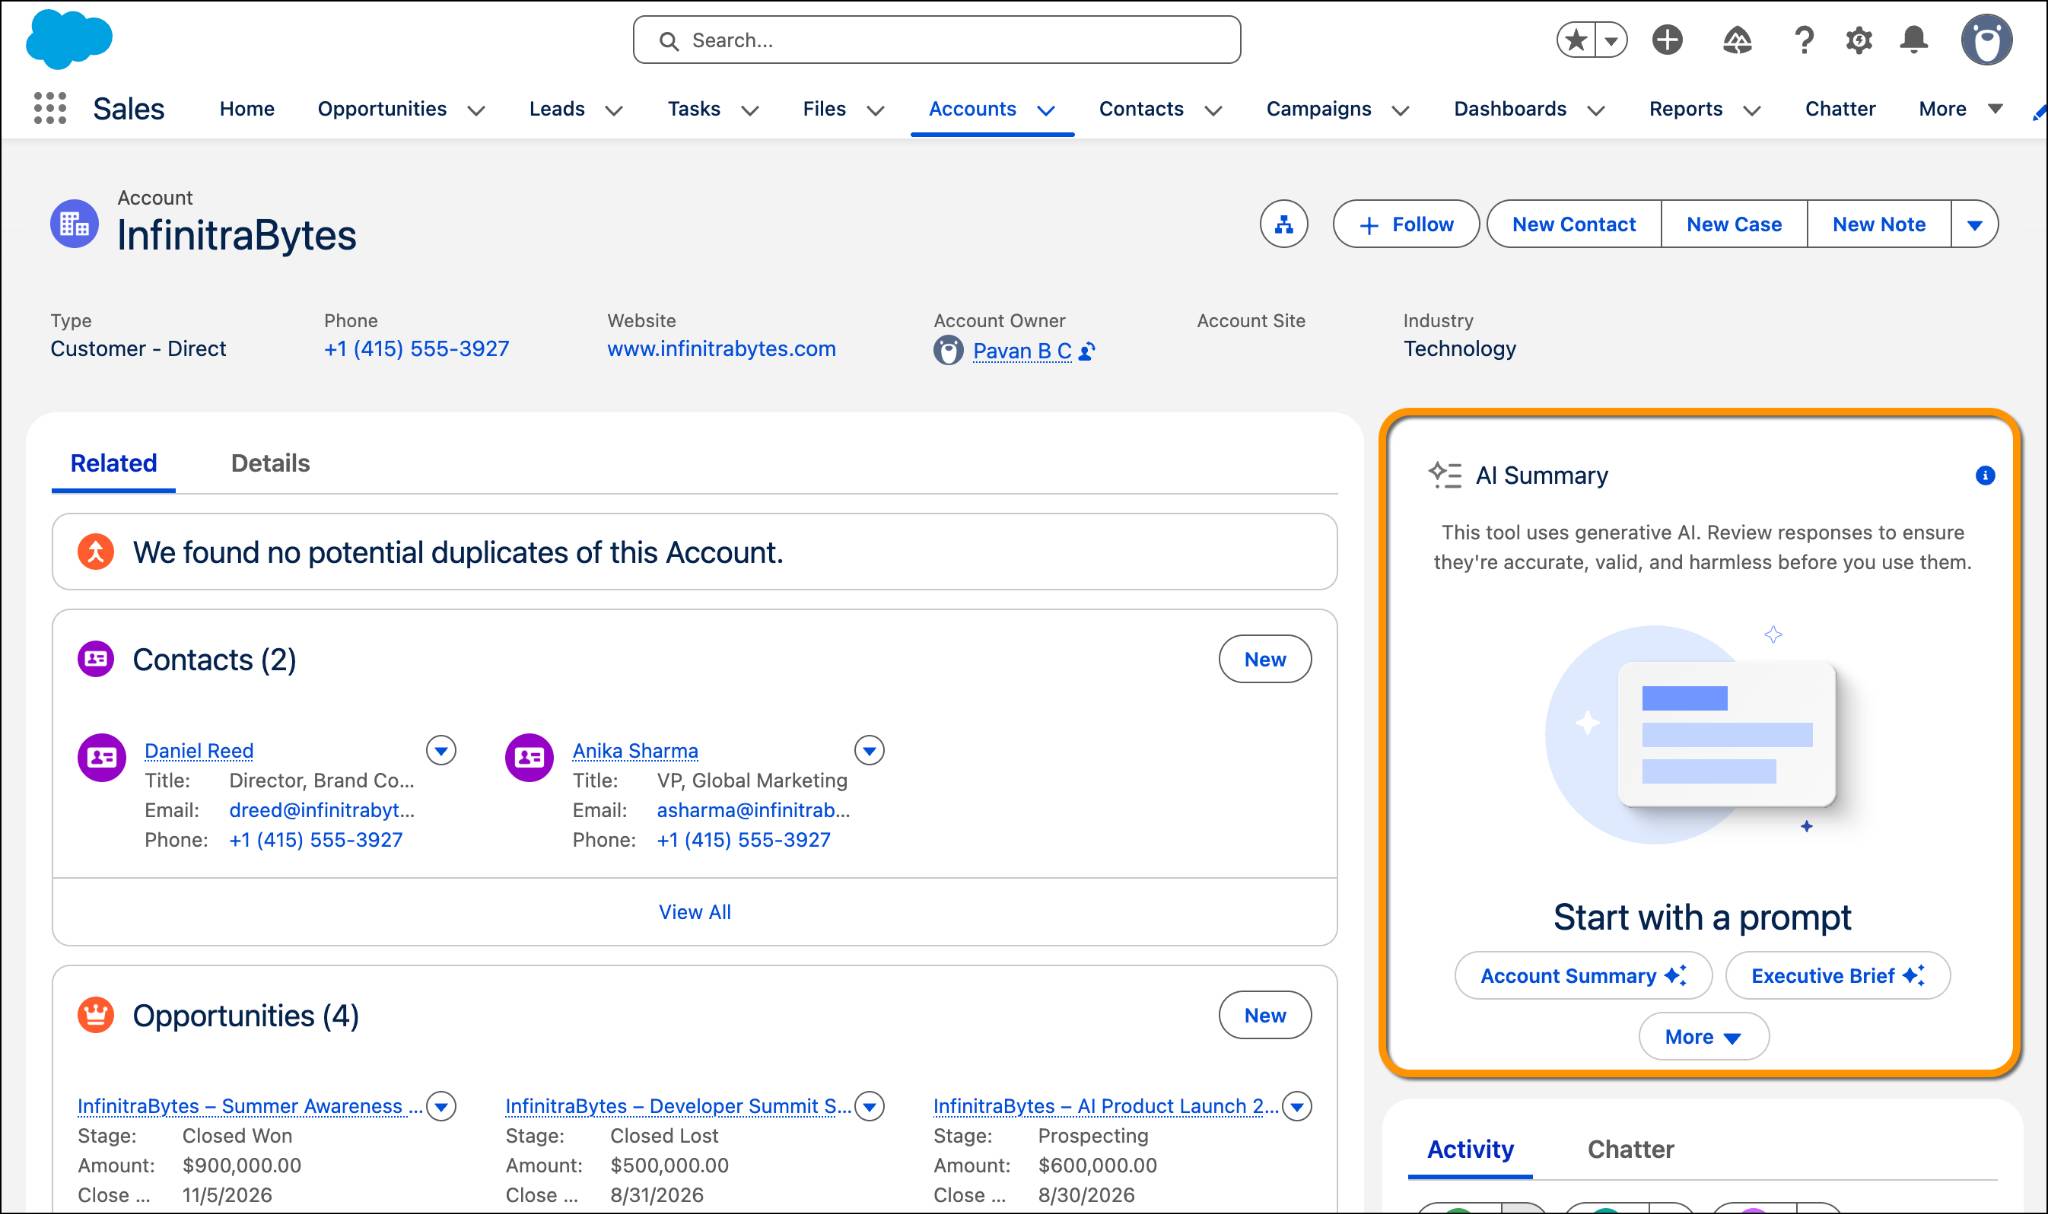Image resolution: width=2048 pixels, height=1214 pixels.
Task: Expand the Accounts nav chevron
Action: 1046,110
